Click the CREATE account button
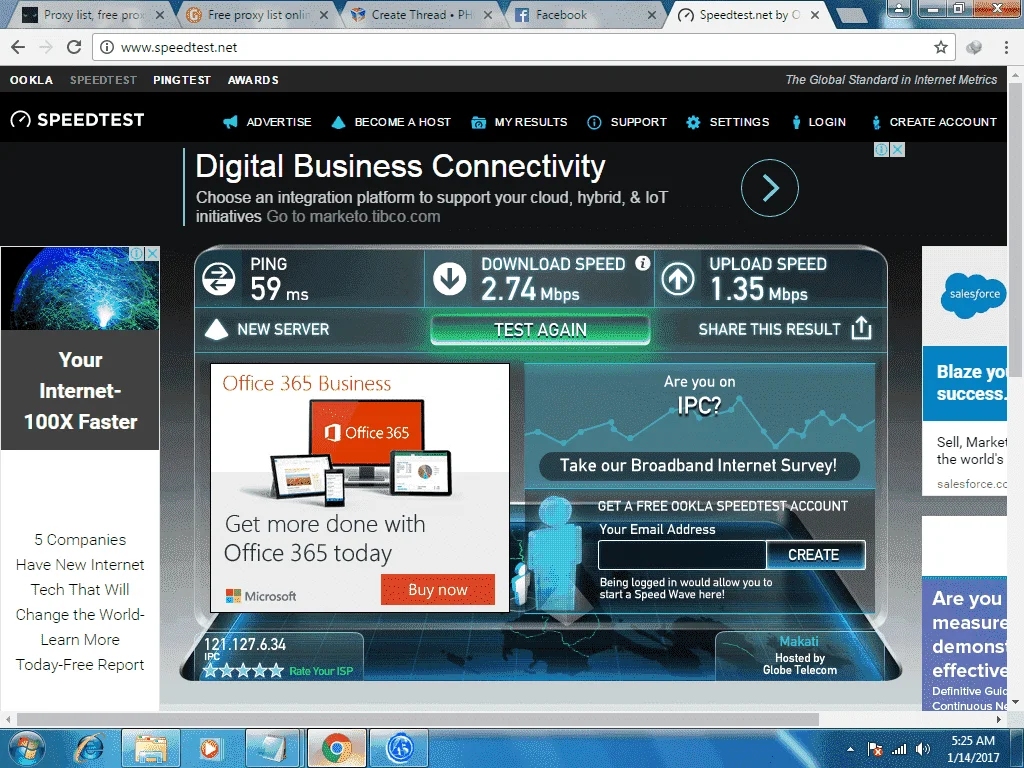 [x=816, y=554]
